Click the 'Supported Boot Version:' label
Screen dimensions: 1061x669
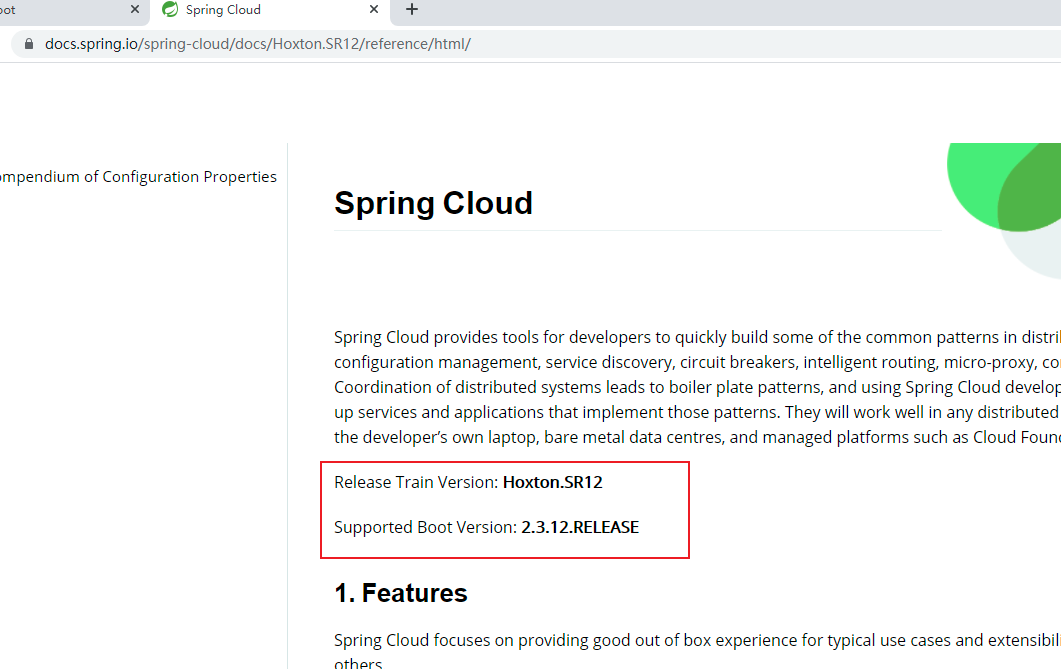click(x=425, y=527)
